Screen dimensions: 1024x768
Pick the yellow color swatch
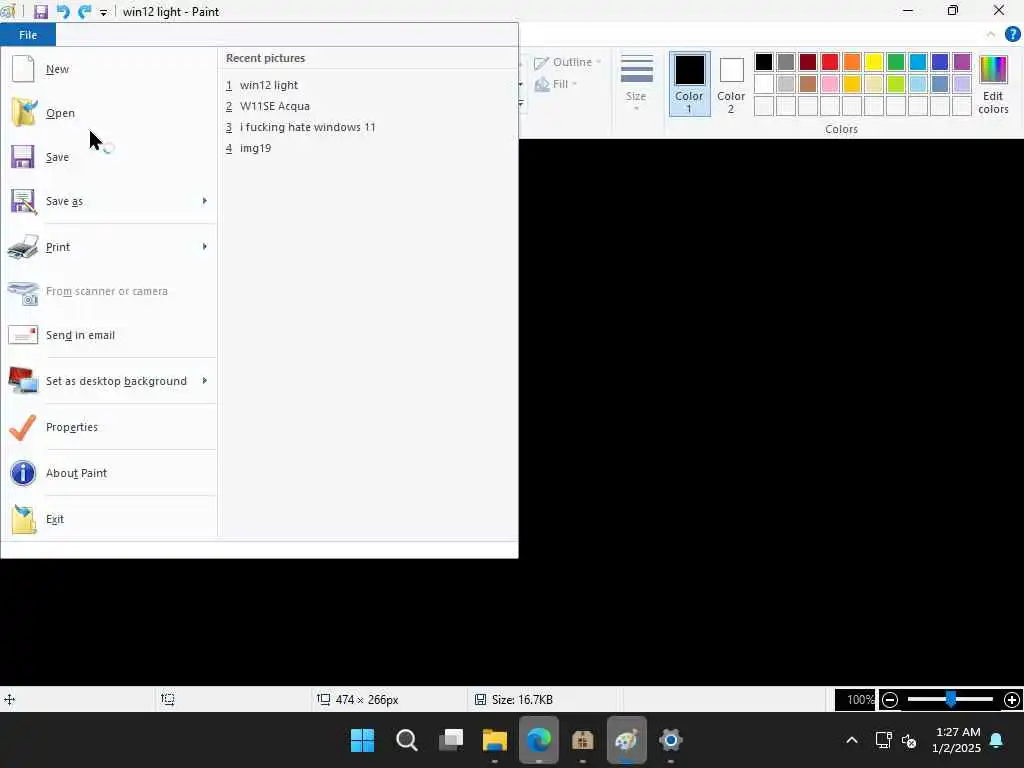tap(874, 62)
